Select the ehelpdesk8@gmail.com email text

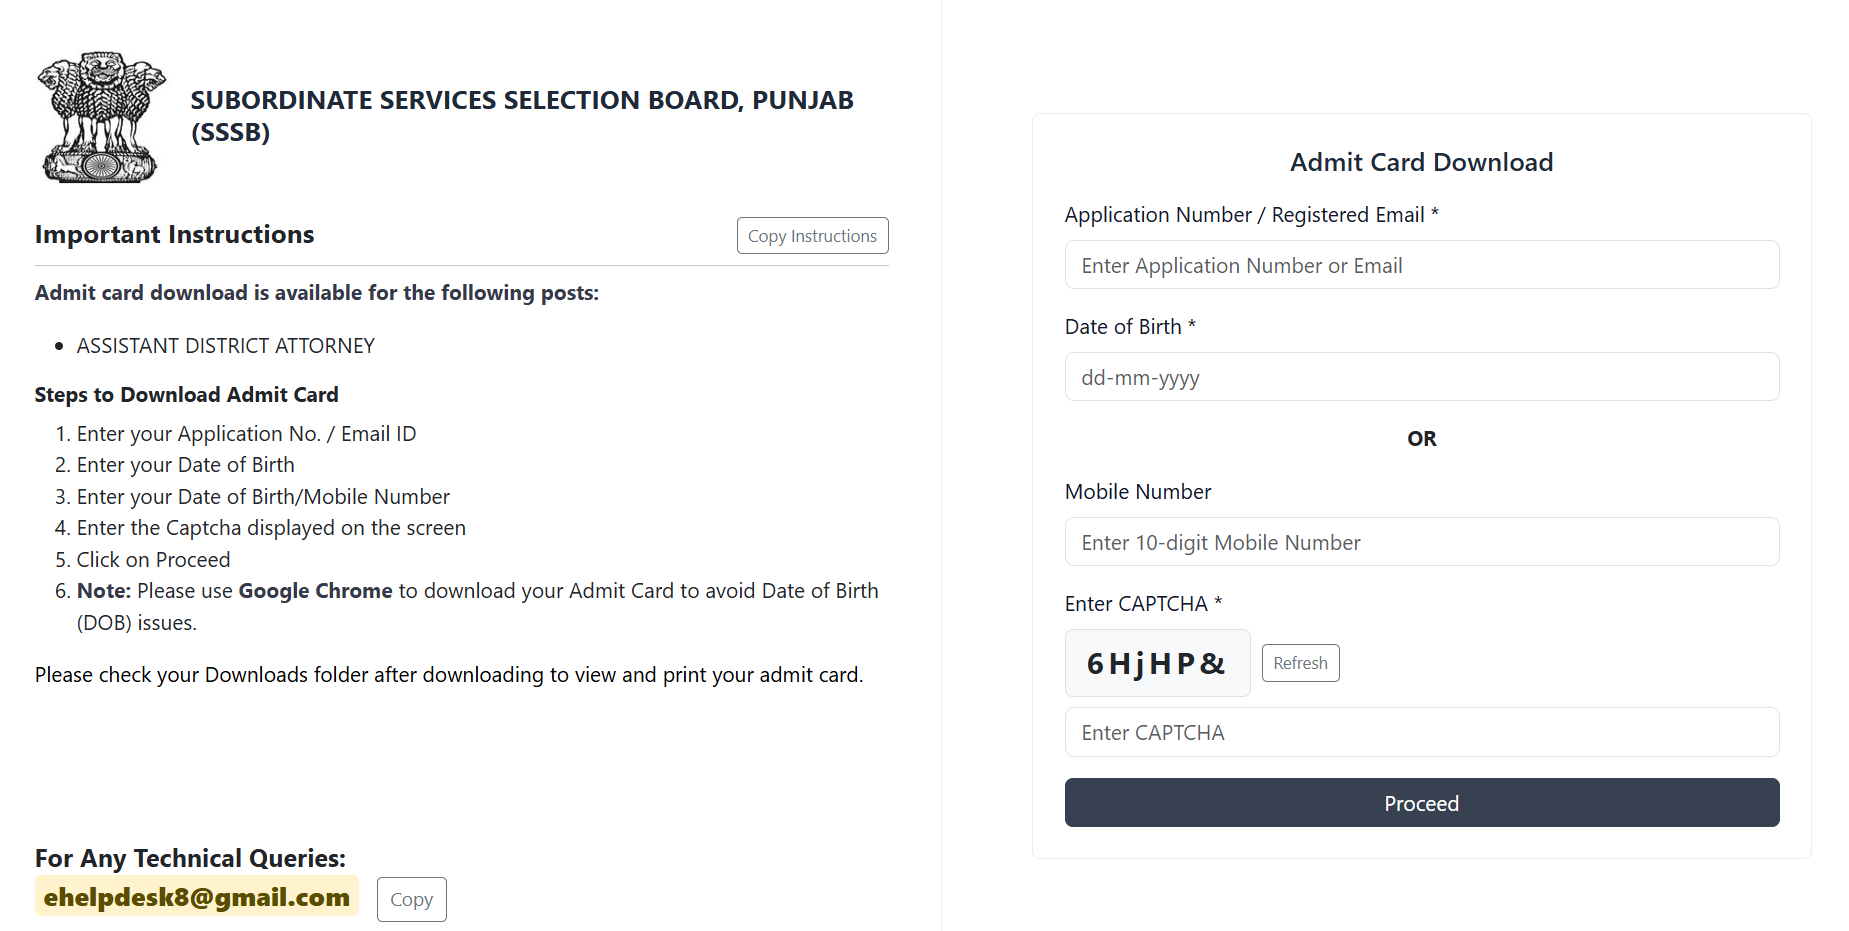197,897
